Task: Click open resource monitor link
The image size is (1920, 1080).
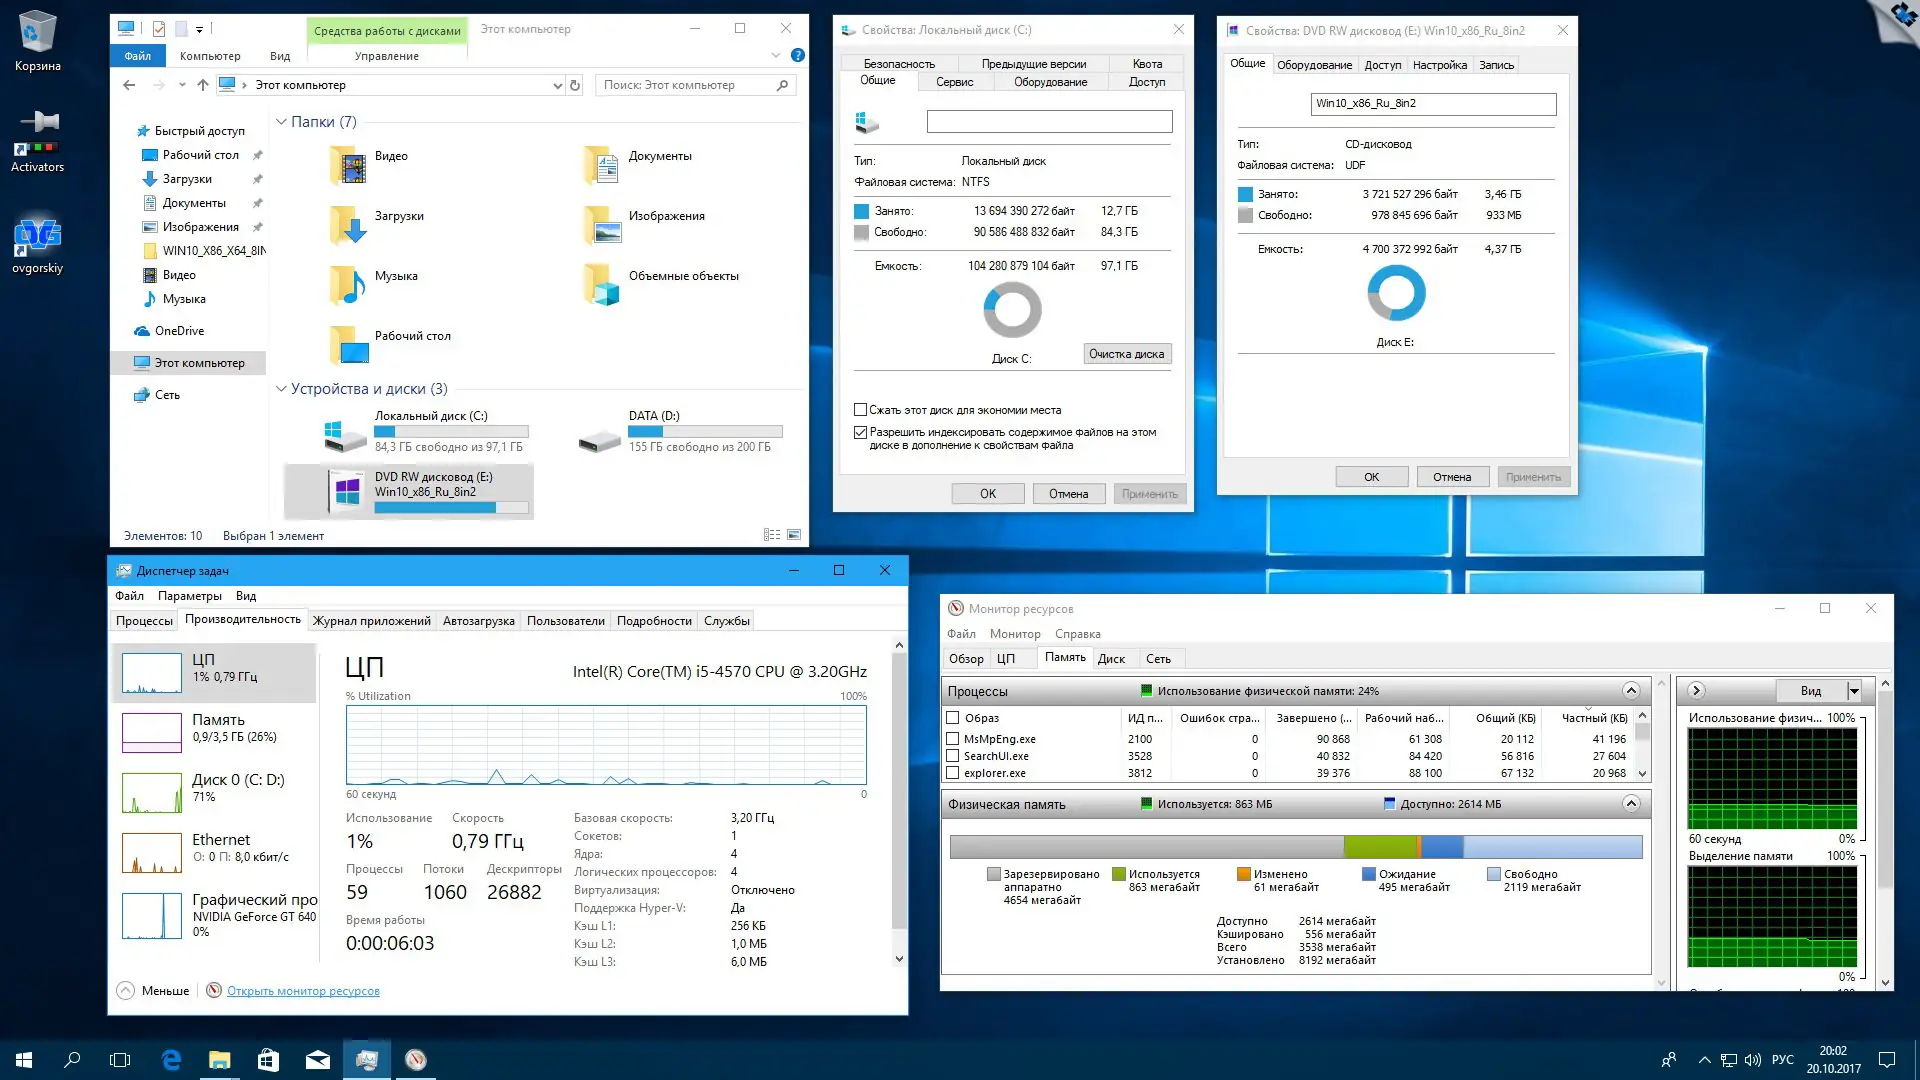Action: pos(303,991)
